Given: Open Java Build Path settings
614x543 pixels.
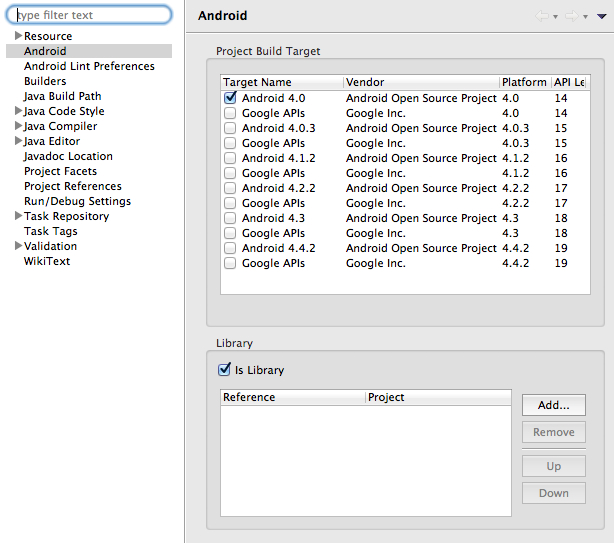Looking at the screenshot, I should coord(62,96).
